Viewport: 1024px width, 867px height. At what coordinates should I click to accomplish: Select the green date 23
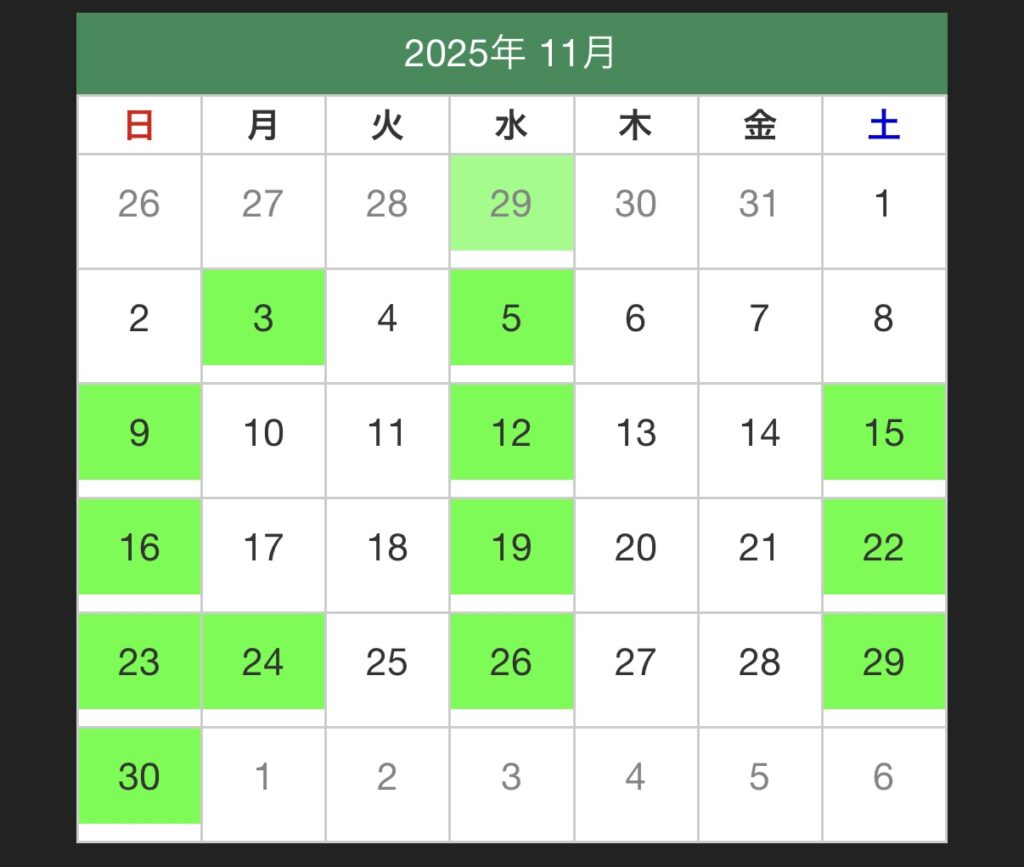point(139,662)
